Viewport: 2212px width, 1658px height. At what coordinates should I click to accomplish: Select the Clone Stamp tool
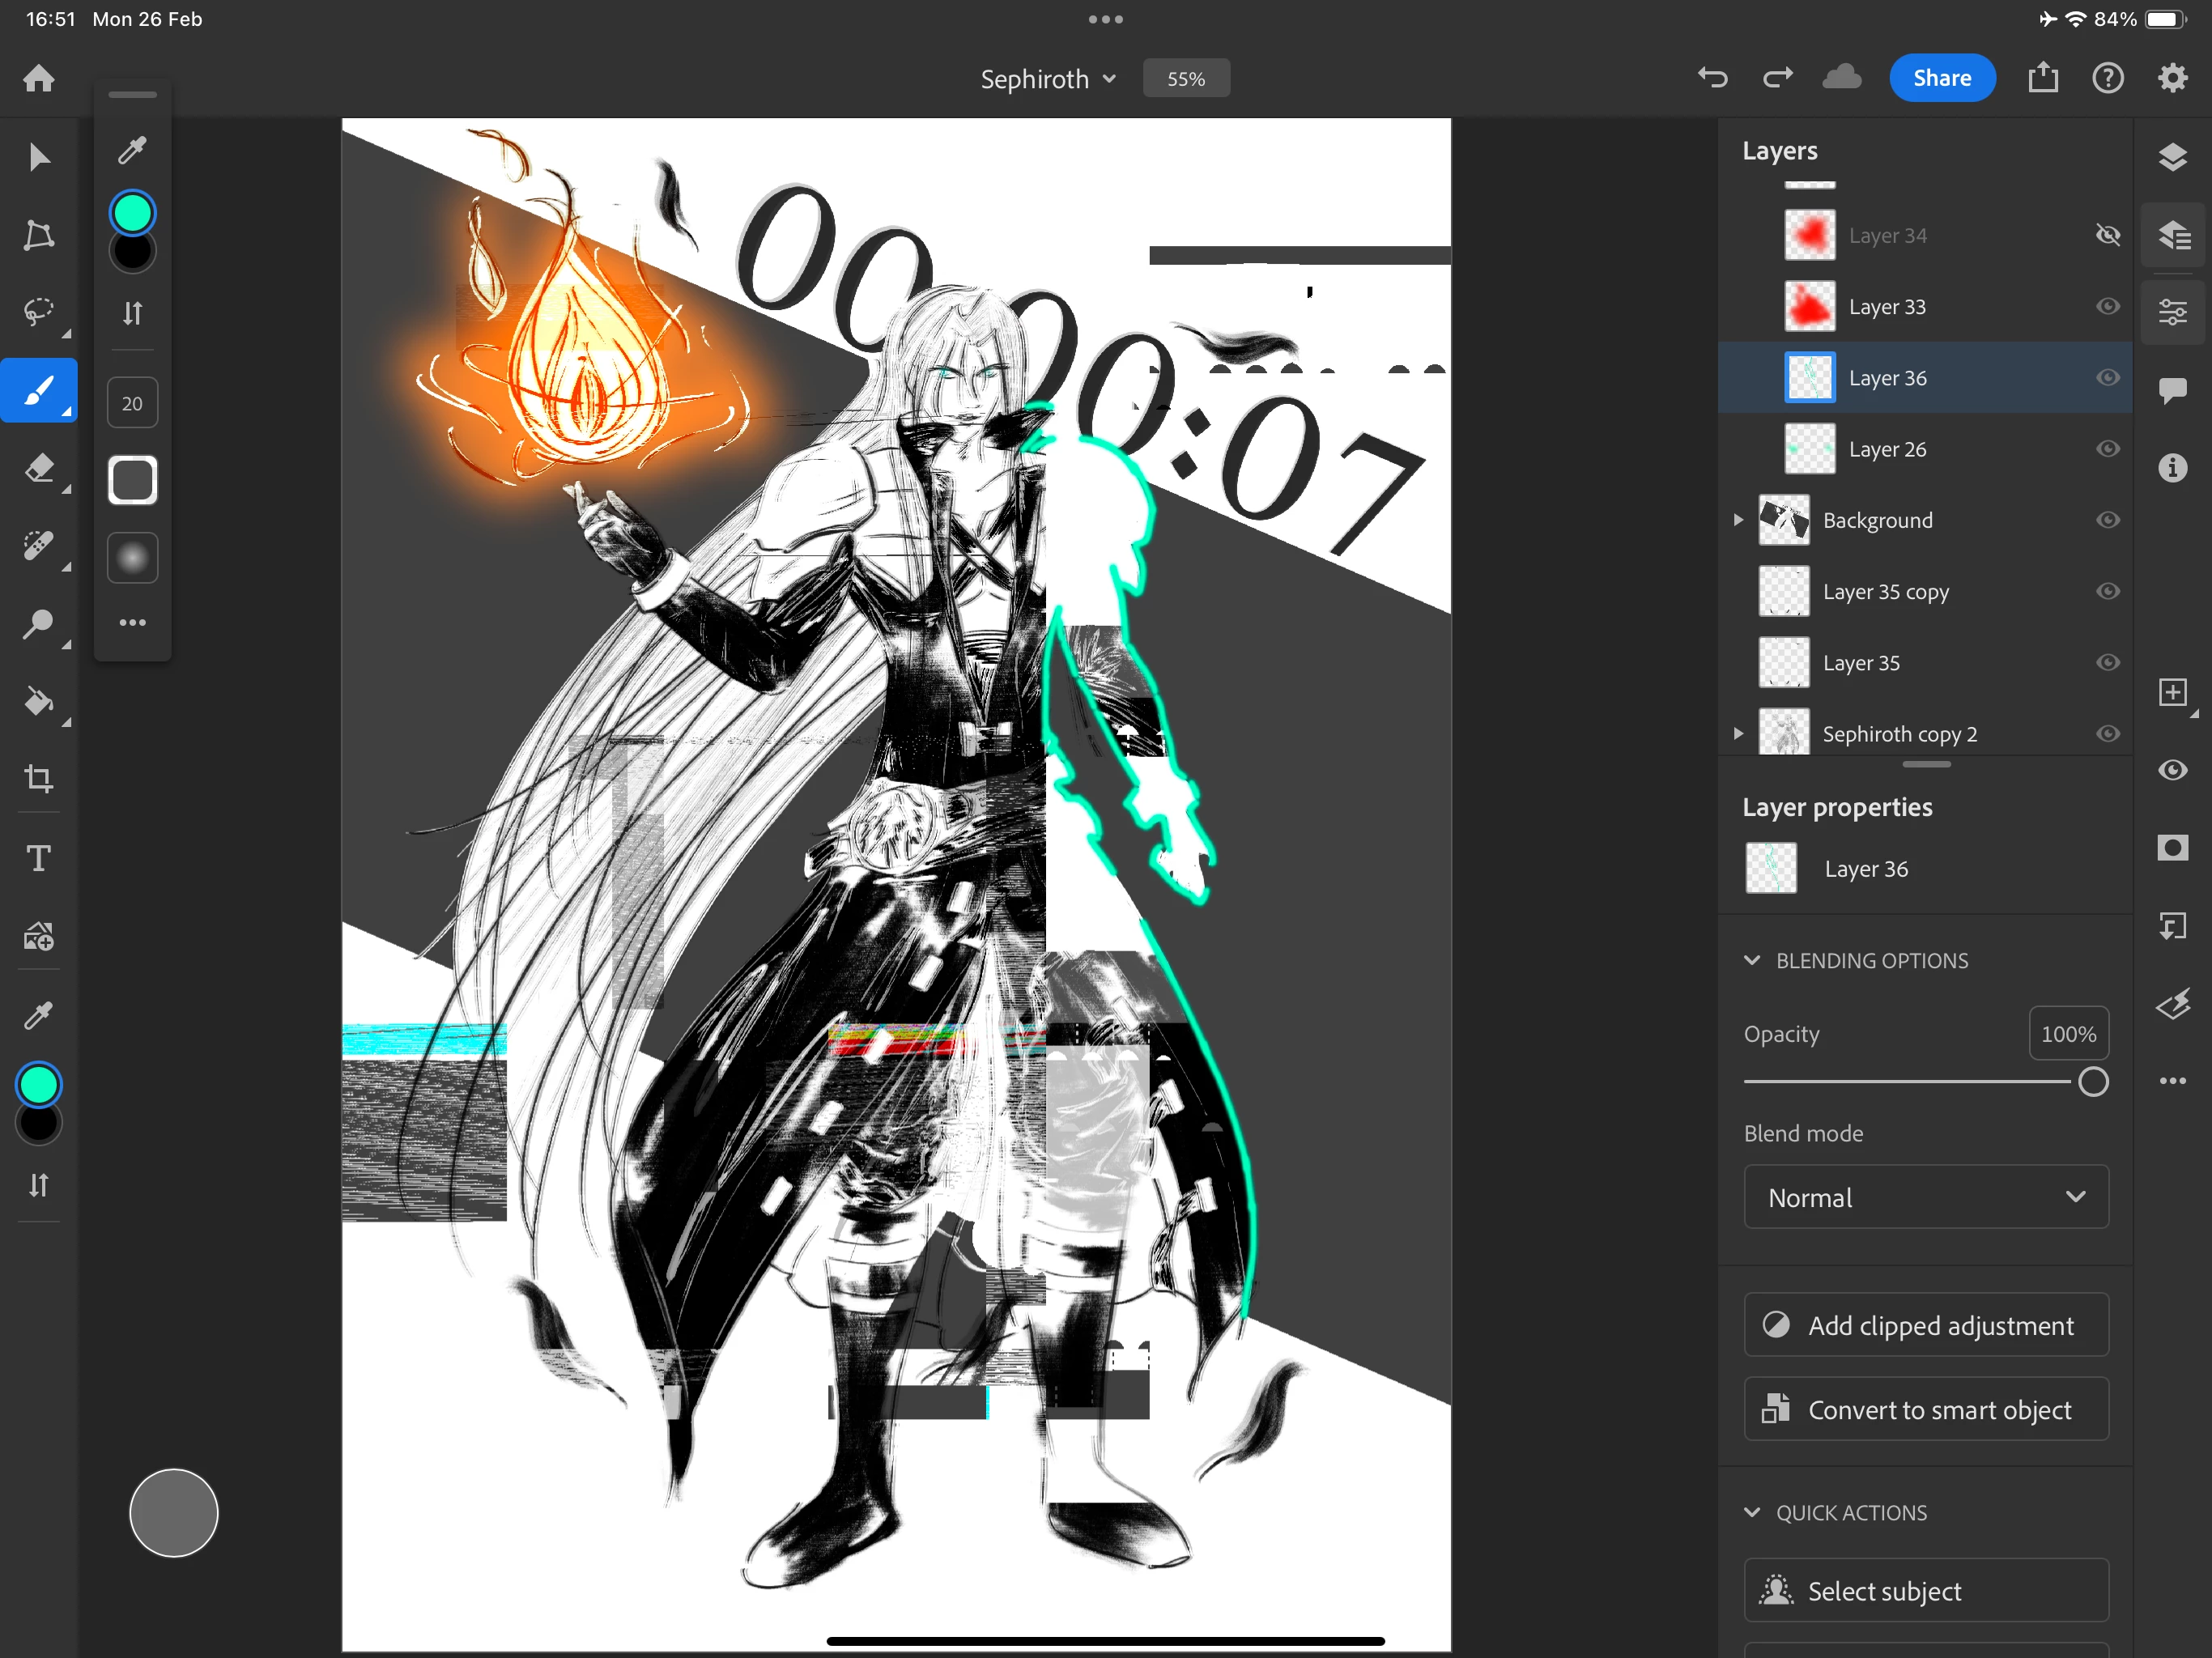(x=39, y=624)
